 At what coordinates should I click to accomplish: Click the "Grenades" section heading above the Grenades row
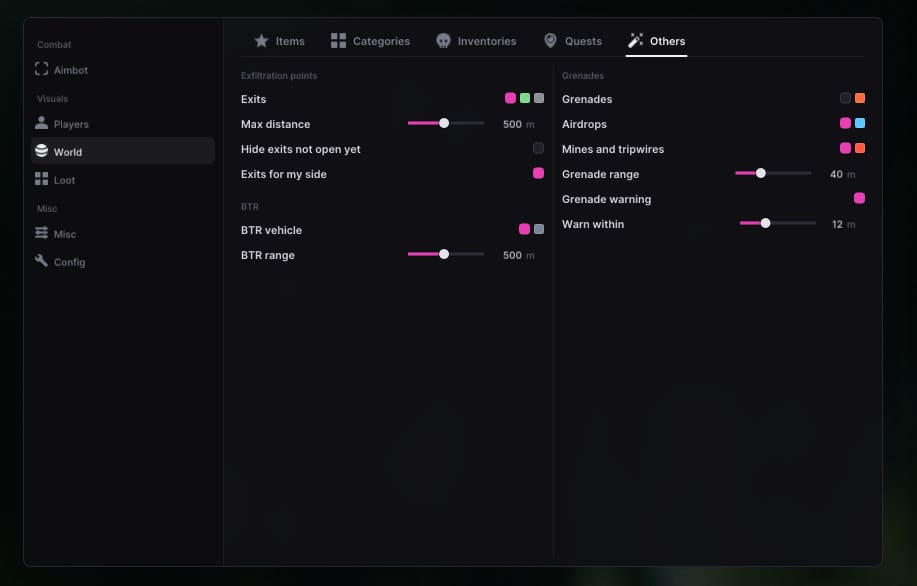click(x=583, y=75)
